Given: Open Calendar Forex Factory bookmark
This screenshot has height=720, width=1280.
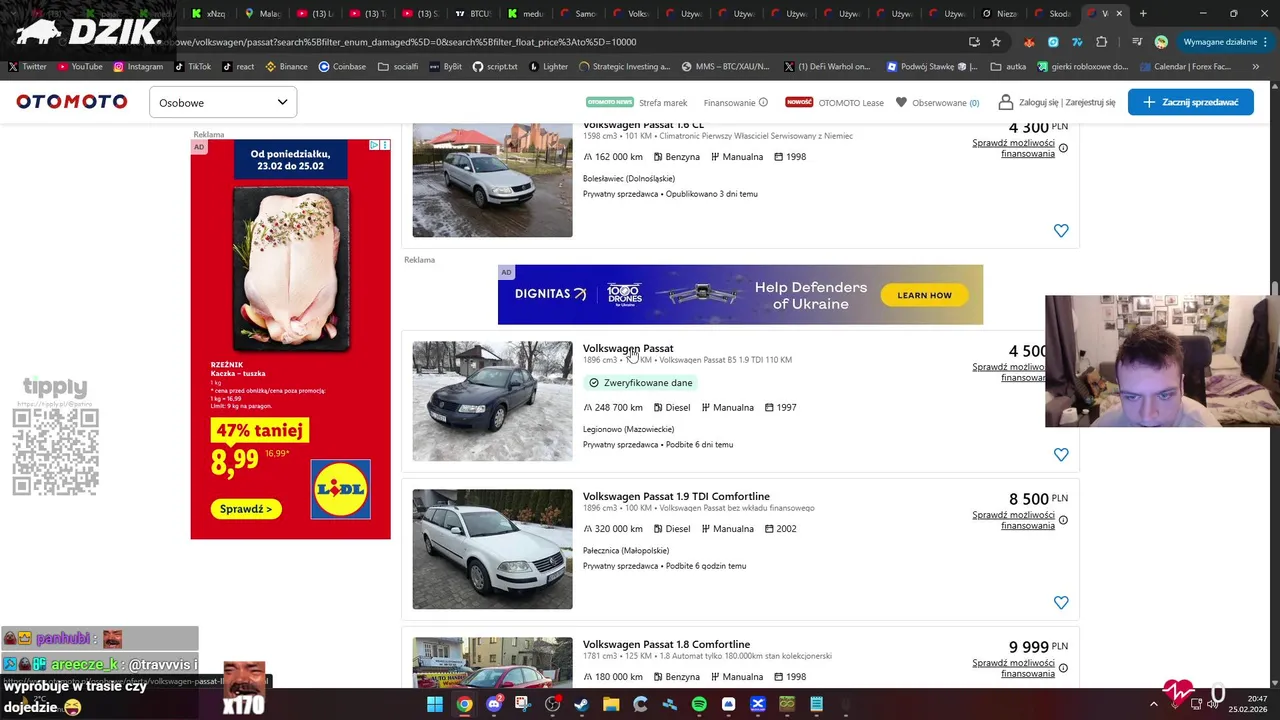Looking at the screenshot, I should 1184,67.
